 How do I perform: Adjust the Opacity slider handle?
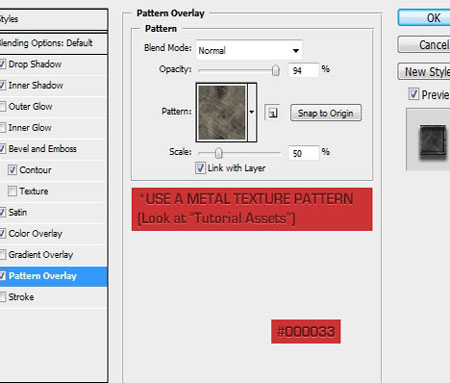pyautogui.click(x=275, y=70)
